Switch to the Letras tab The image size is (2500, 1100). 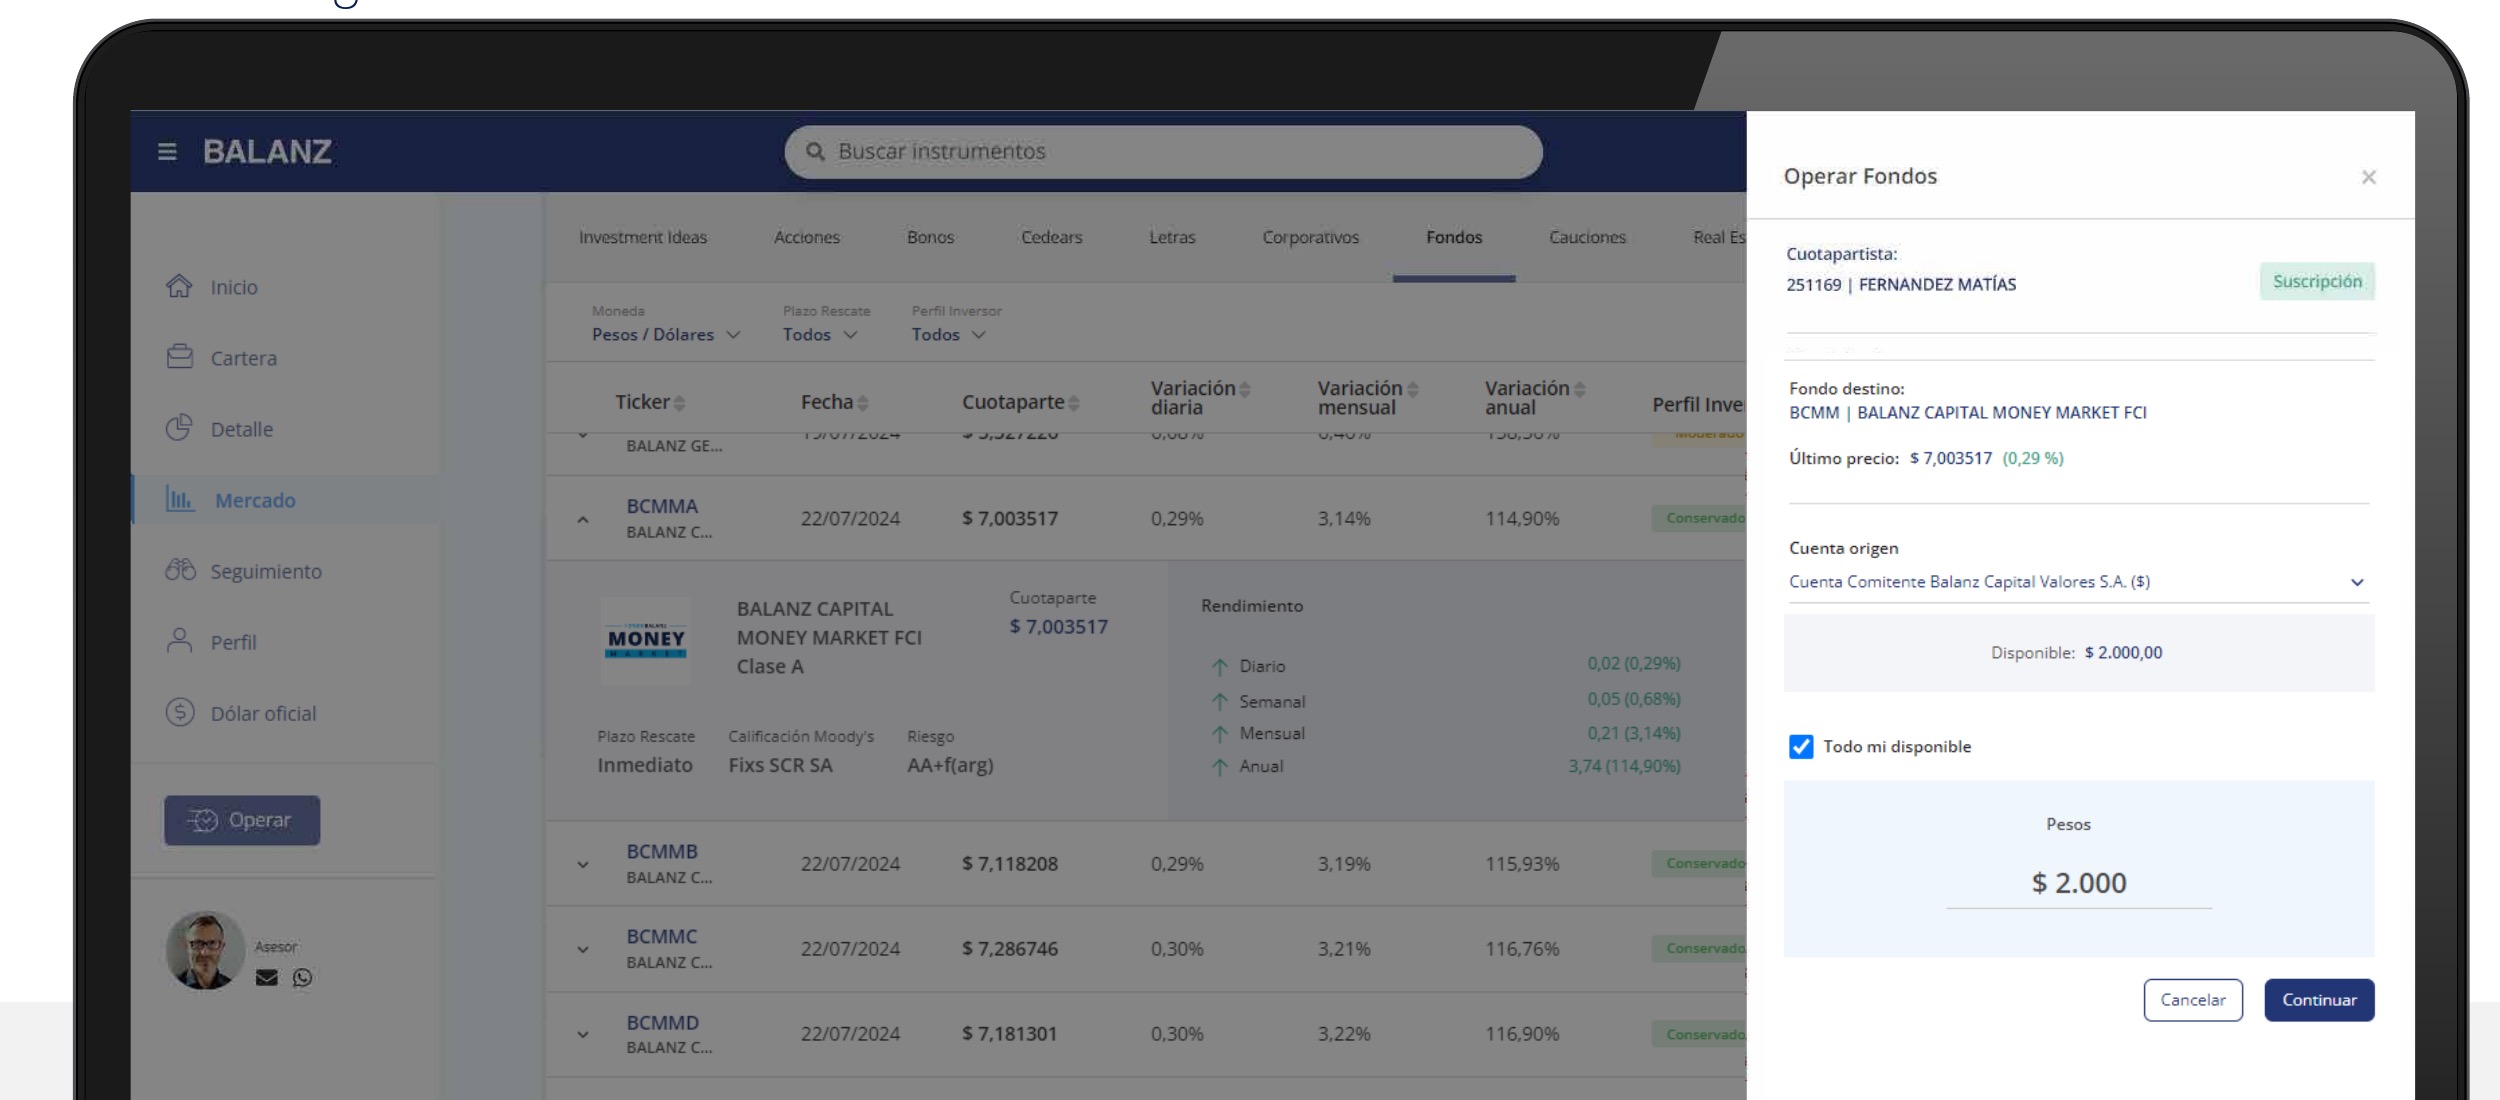(x=1172, y=237)
